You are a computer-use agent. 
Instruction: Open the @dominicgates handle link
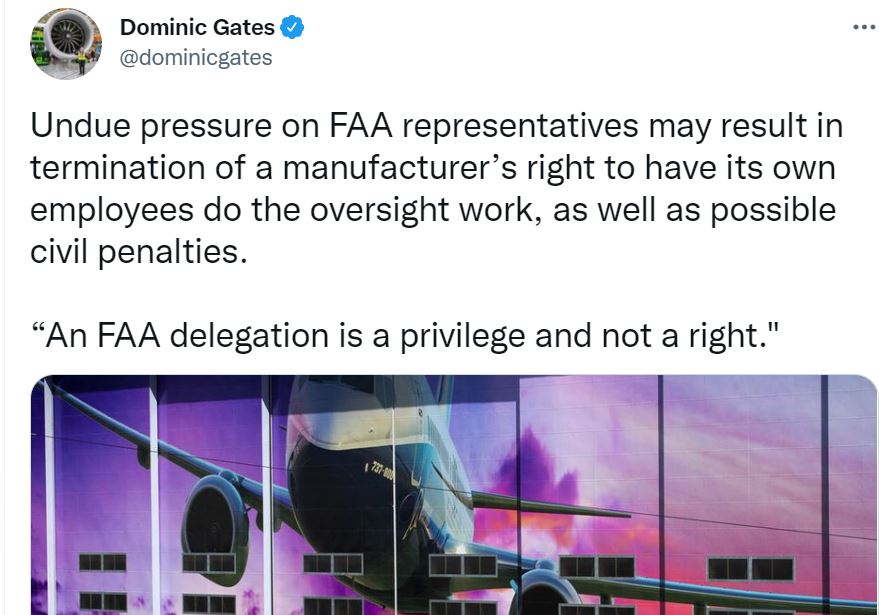tap(196, 57)
